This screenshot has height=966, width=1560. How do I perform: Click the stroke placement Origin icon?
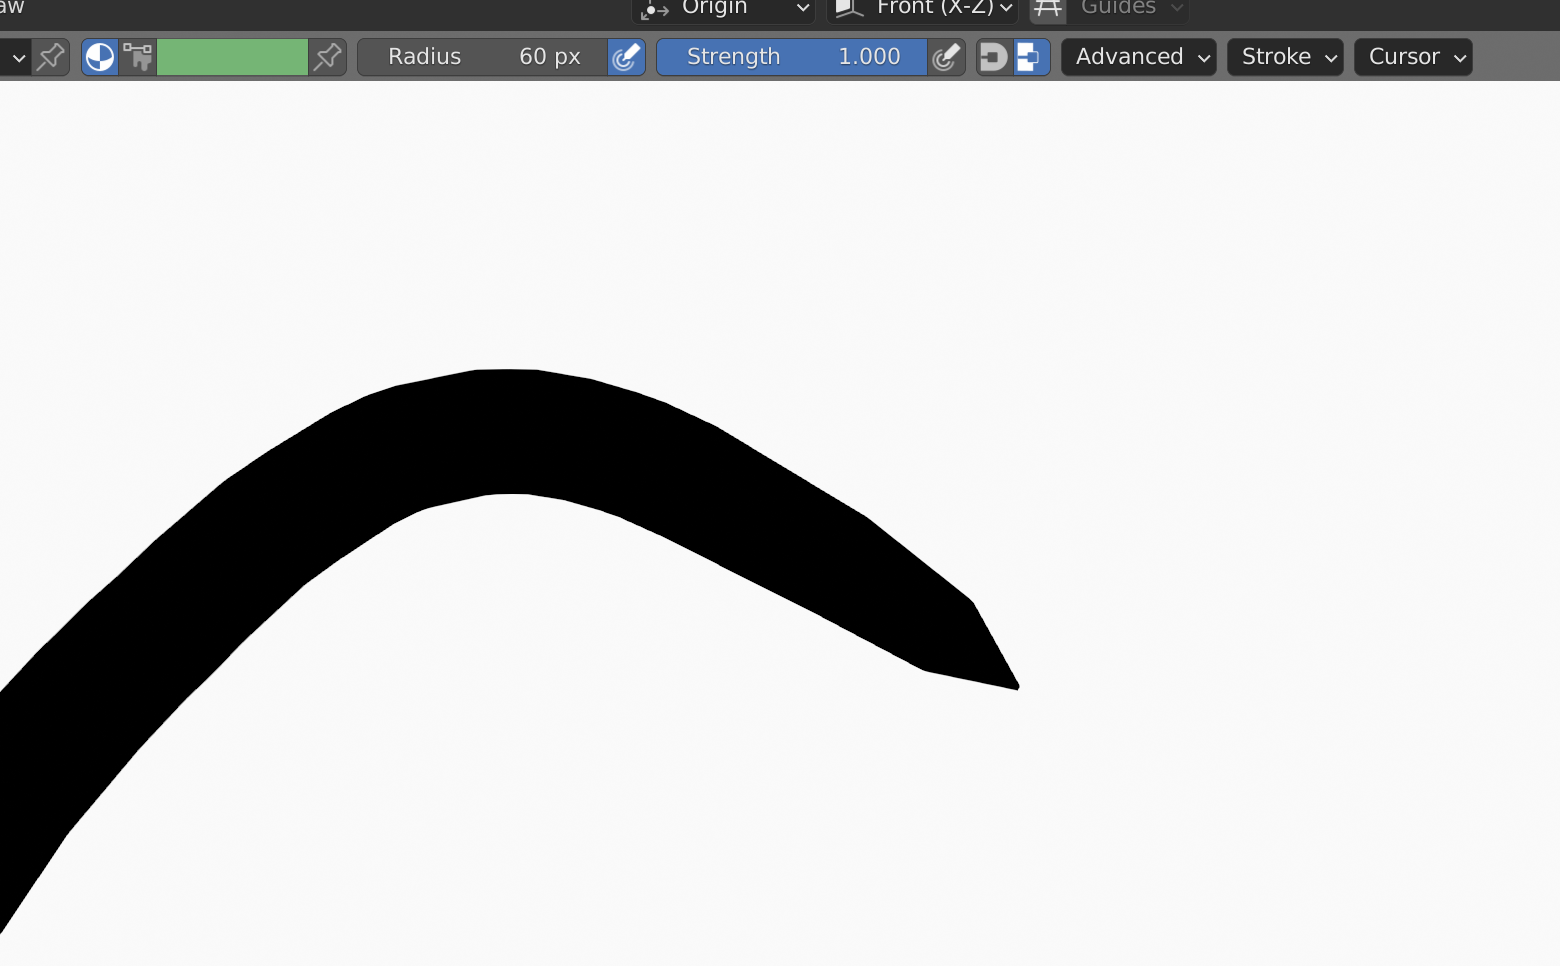(654, 9)
